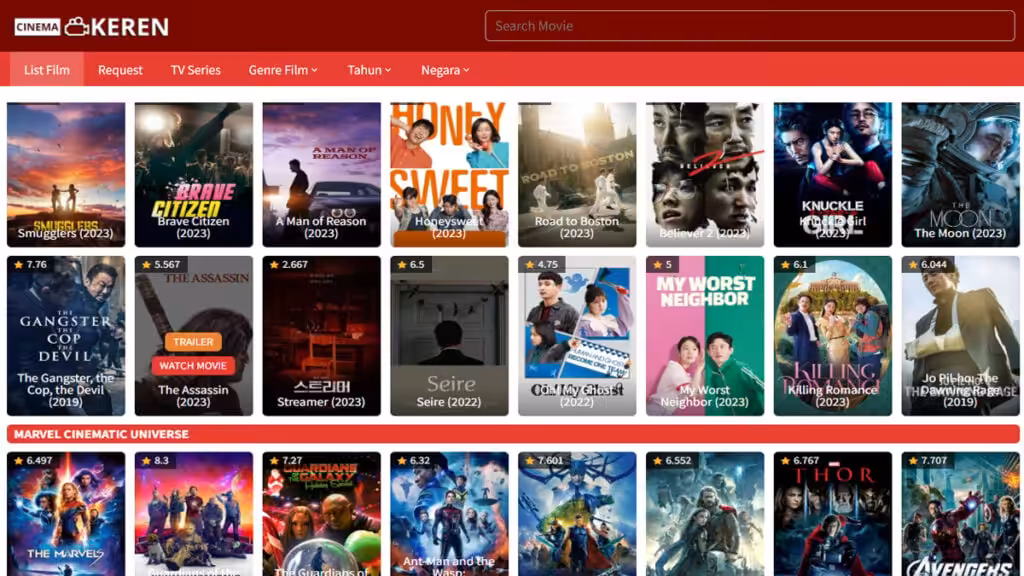Expand the Tahun dropdown menu
1024x576 pixels.
[x=368, y=70]
